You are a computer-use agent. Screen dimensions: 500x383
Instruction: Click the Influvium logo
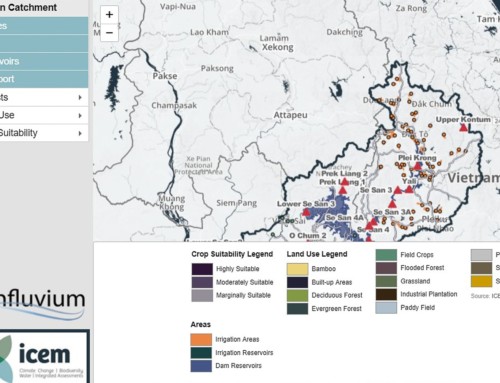click(x=43, y=304)
